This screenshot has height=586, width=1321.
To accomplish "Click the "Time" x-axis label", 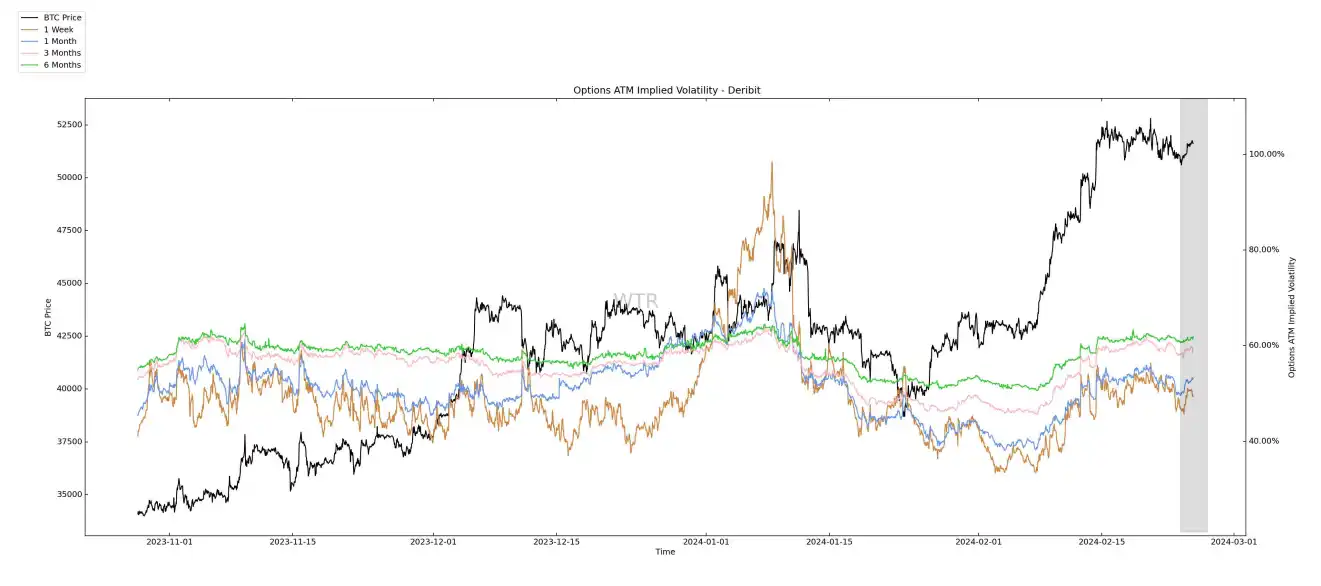I will [665, 552].
